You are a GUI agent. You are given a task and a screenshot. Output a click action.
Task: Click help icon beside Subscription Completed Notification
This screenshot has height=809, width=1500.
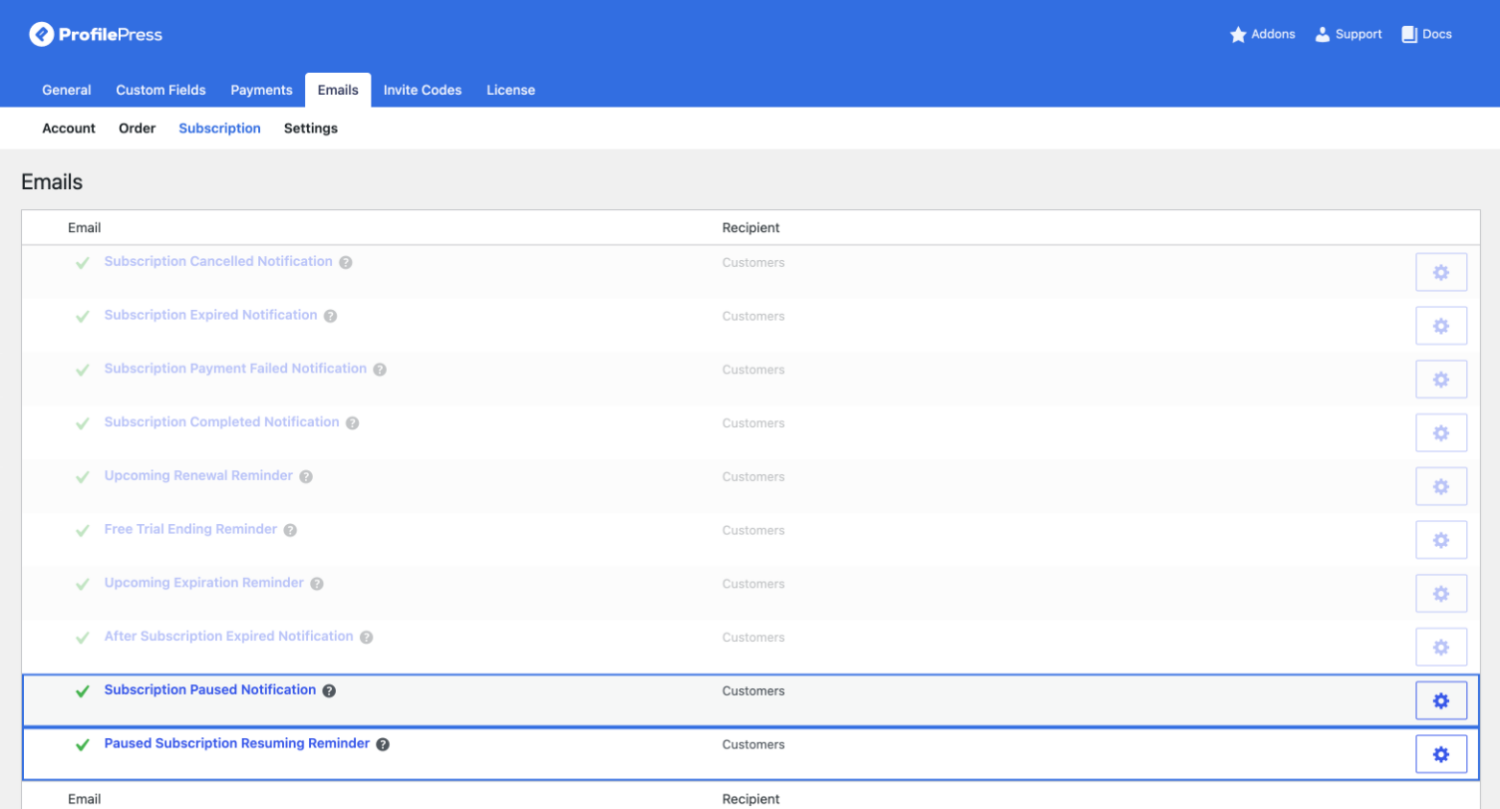tap(352, 423)
